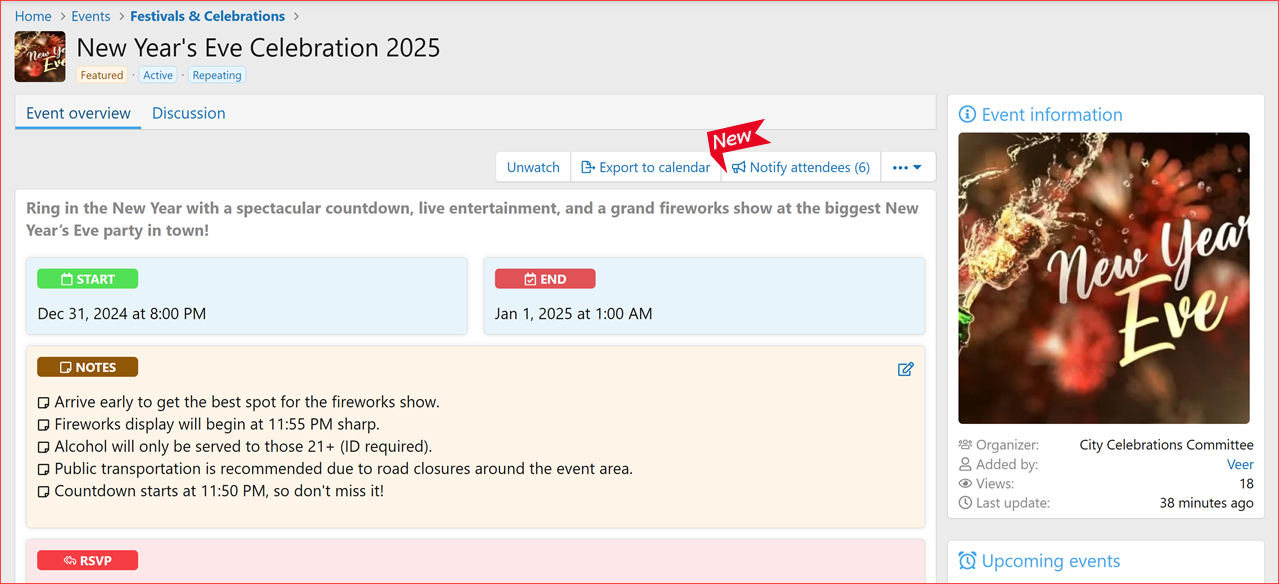Notify attendees (6) button
The width and height of the screenshot is (1279, 584).
point(801,167)
